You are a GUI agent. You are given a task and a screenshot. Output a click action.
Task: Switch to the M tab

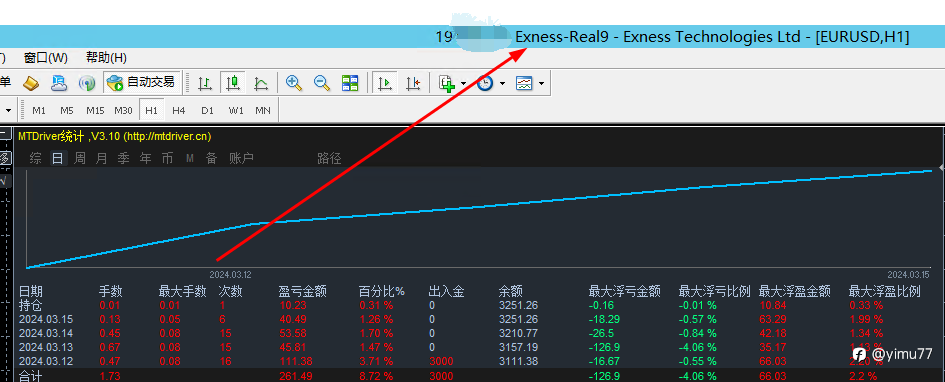coord(189,158)
